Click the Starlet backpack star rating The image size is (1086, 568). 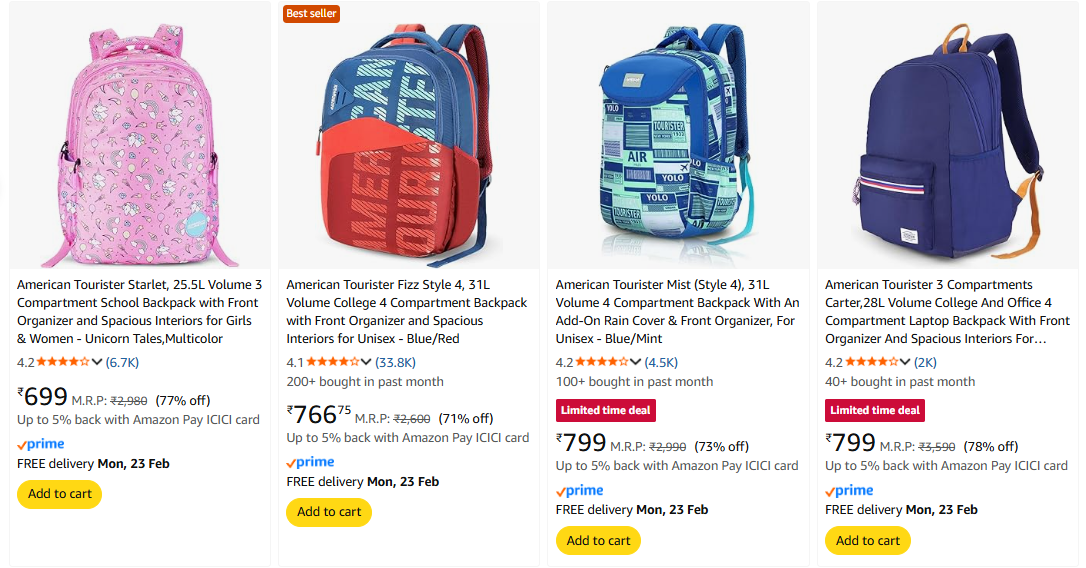(x=62, y=362)
